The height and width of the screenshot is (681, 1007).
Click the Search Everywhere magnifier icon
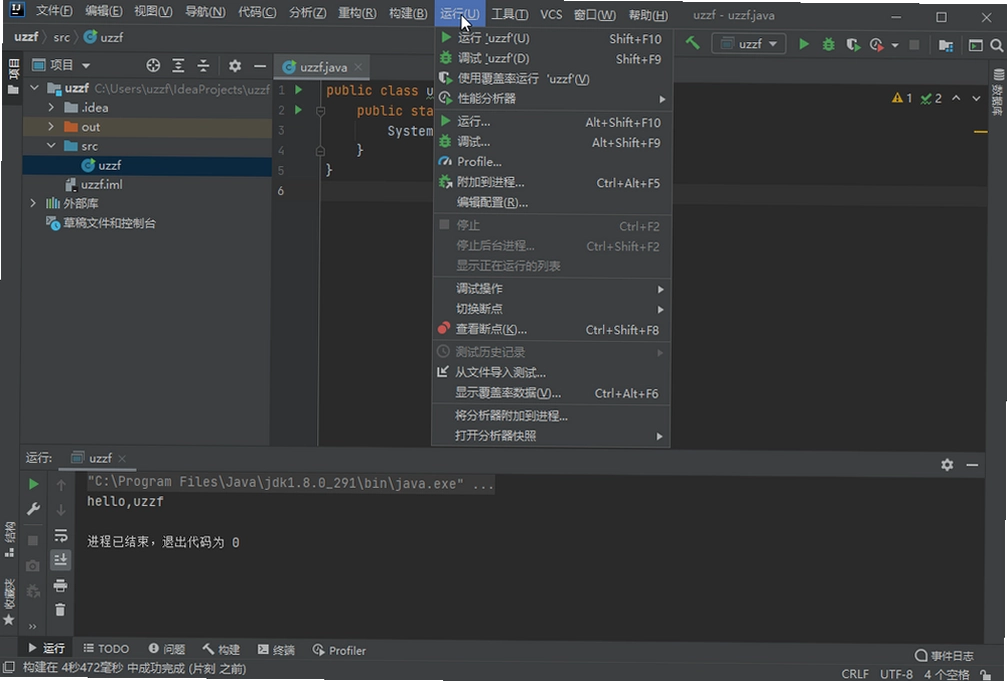(x=996, y=45)
